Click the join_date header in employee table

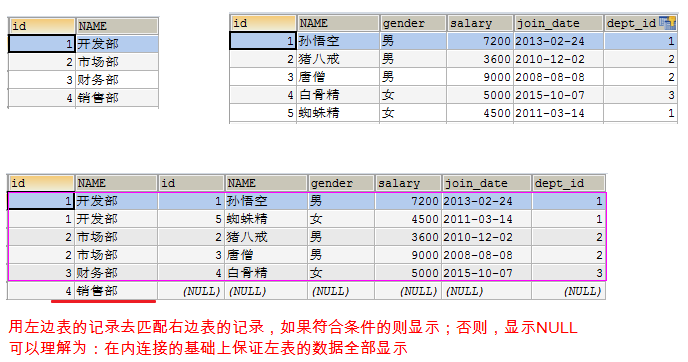[558, 23]
